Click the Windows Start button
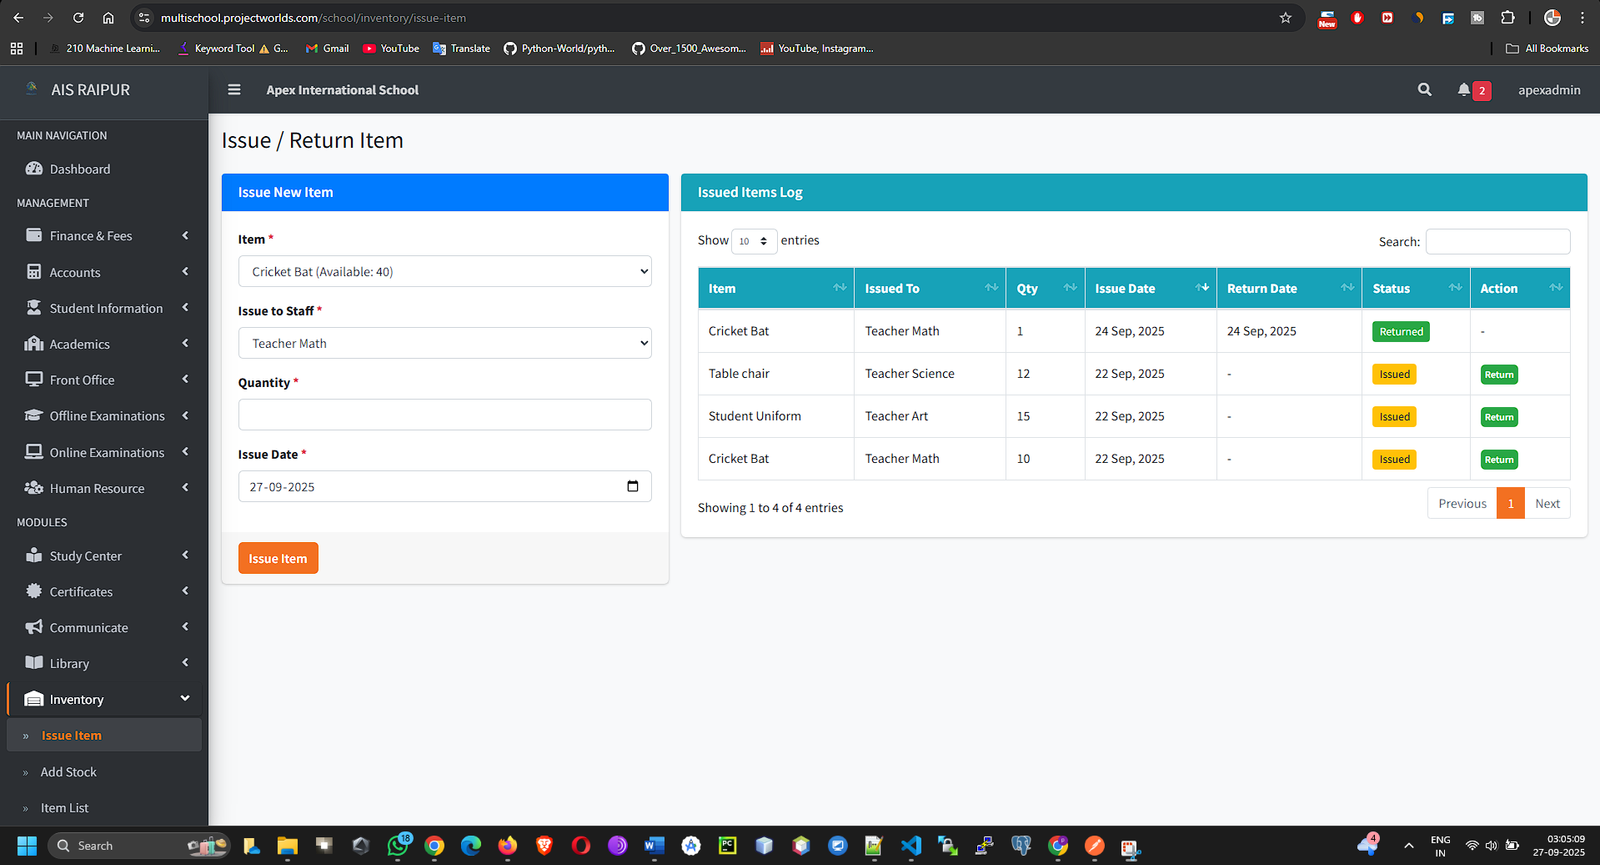 [27, 846]
